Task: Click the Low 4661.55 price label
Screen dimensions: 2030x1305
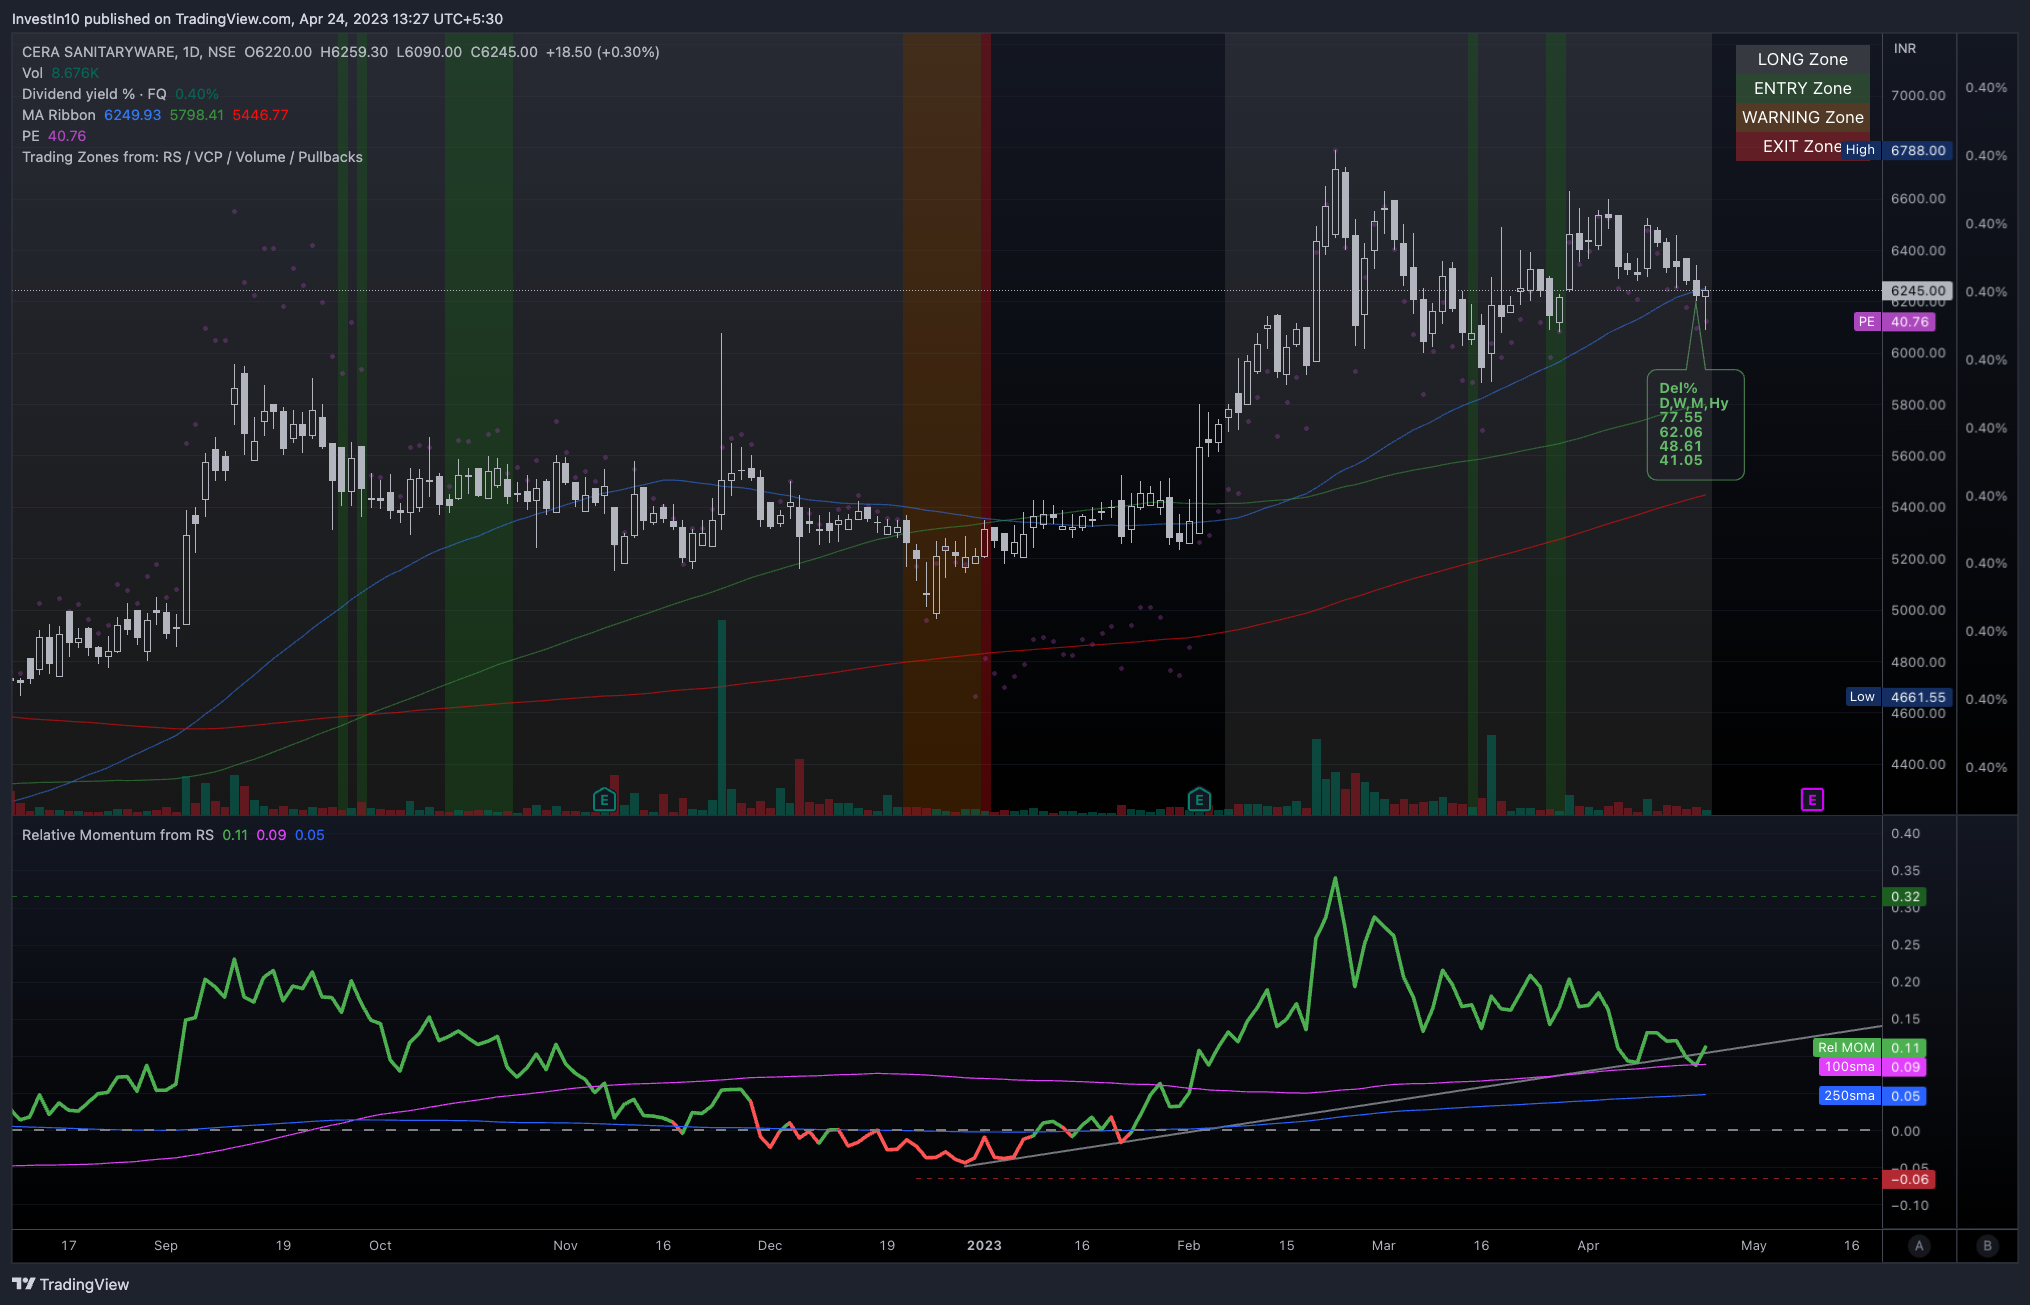Action: click(x=1899, y=697)
